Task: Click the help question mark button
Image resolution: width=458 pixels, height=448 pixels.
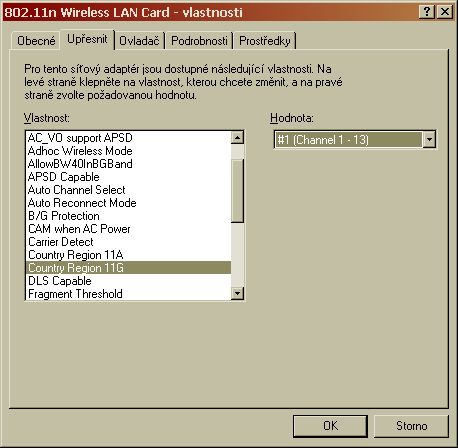Action: point(427,12)
